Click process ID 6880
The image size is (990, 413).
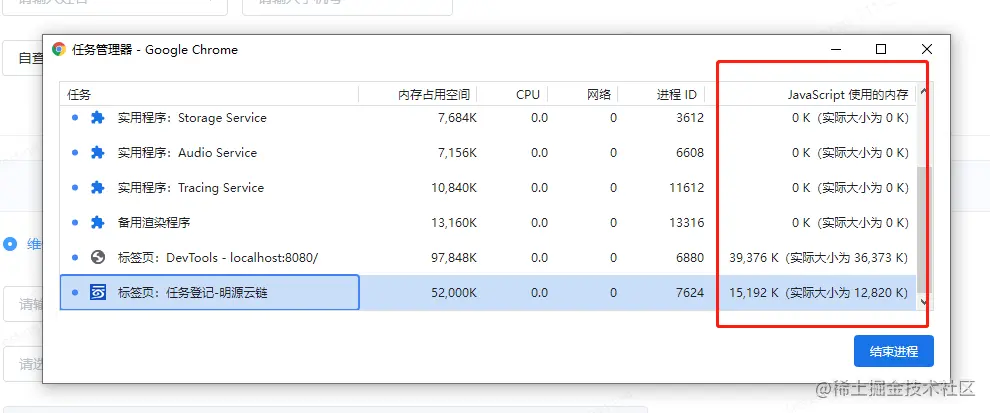689,257
